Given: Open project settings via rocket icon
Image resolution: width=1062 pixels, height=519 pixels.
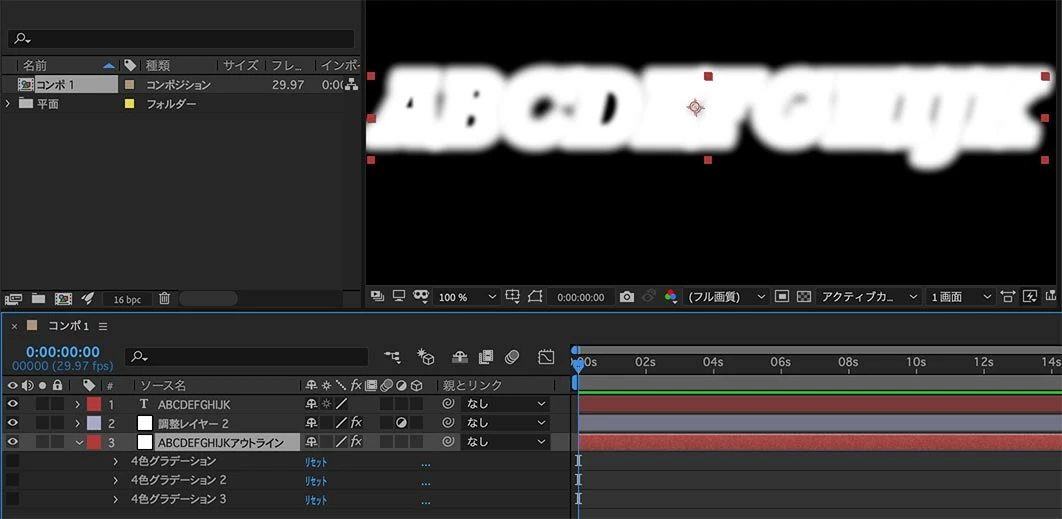Looking at the screenshot, I should click(x=87, y=298).
